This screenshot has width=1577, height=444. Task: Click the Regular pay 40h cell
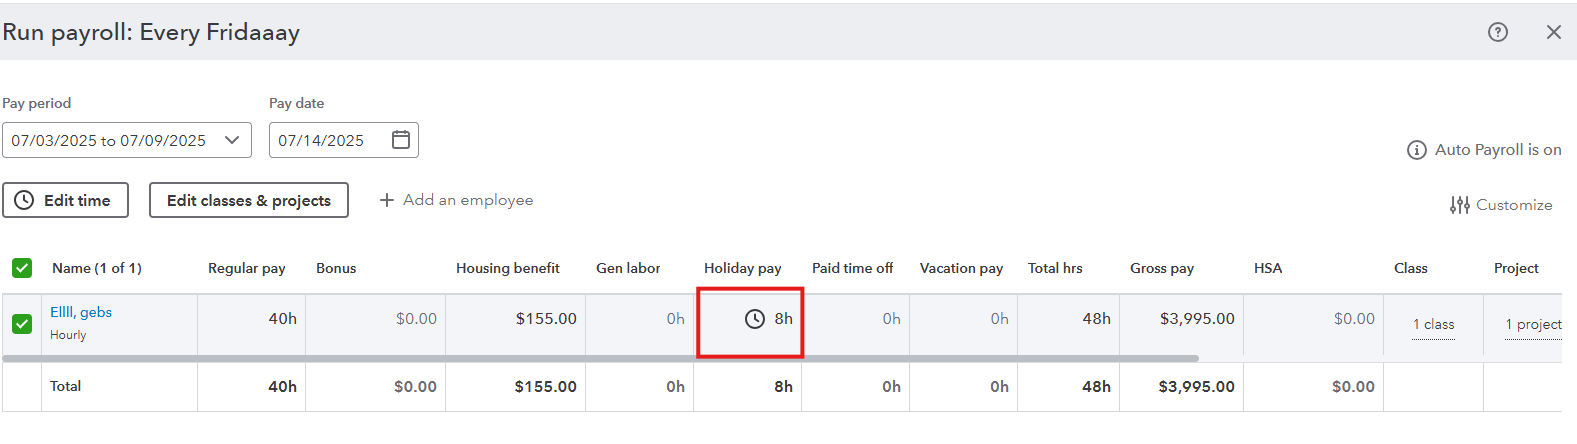pos(252,319)
